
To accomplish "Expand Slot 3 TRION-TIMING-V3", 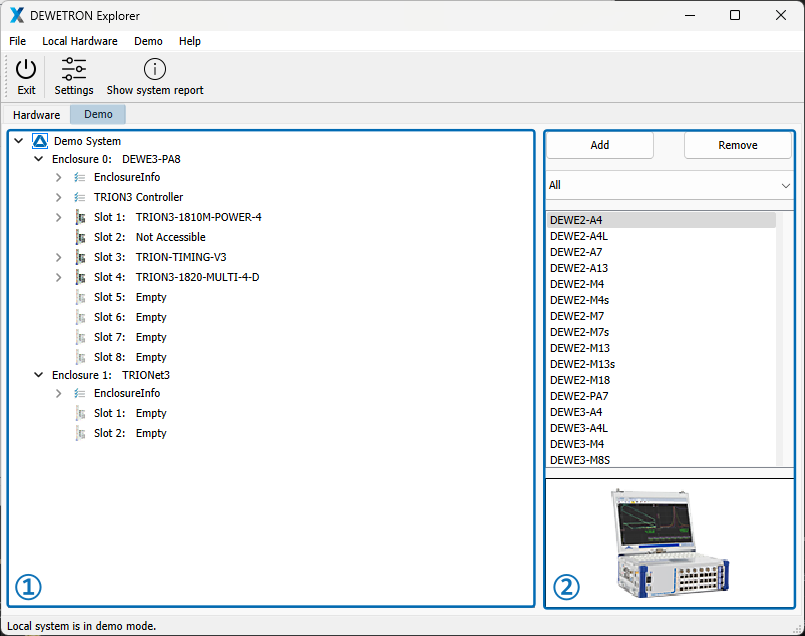I will coord(59,257).
